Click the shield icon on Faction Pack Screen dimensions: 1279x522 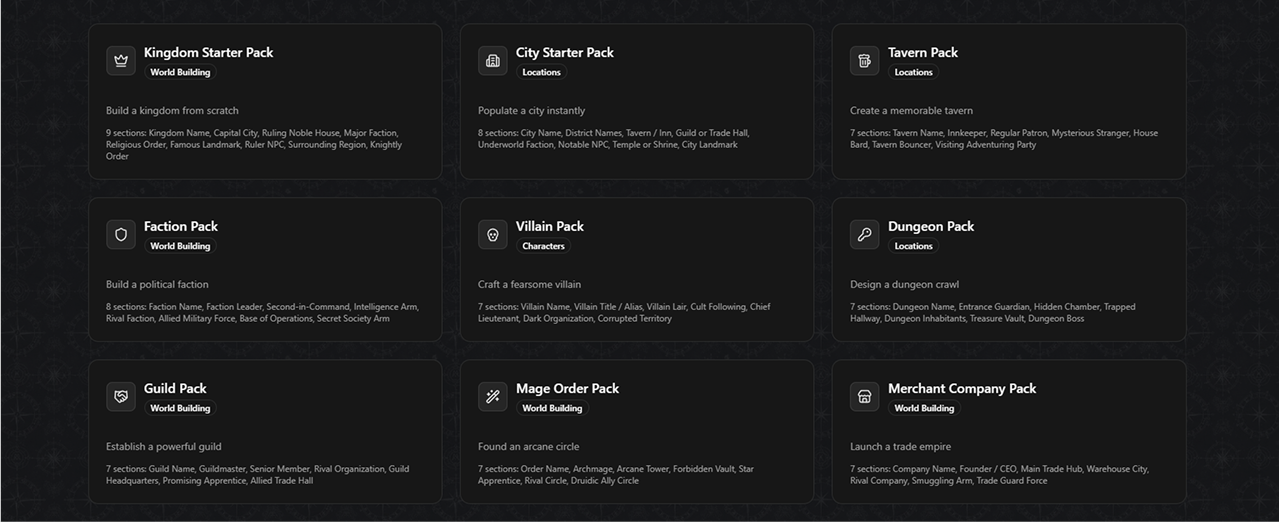pyautogui.click(x=121, y=234)
